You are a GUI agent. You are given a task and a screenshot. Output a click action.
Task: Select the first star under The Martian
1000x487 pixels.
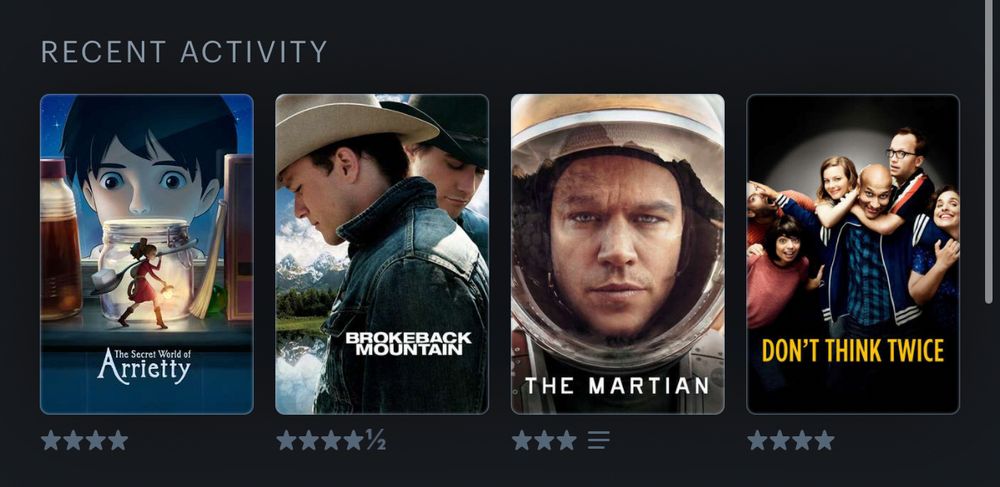[522, 440]
